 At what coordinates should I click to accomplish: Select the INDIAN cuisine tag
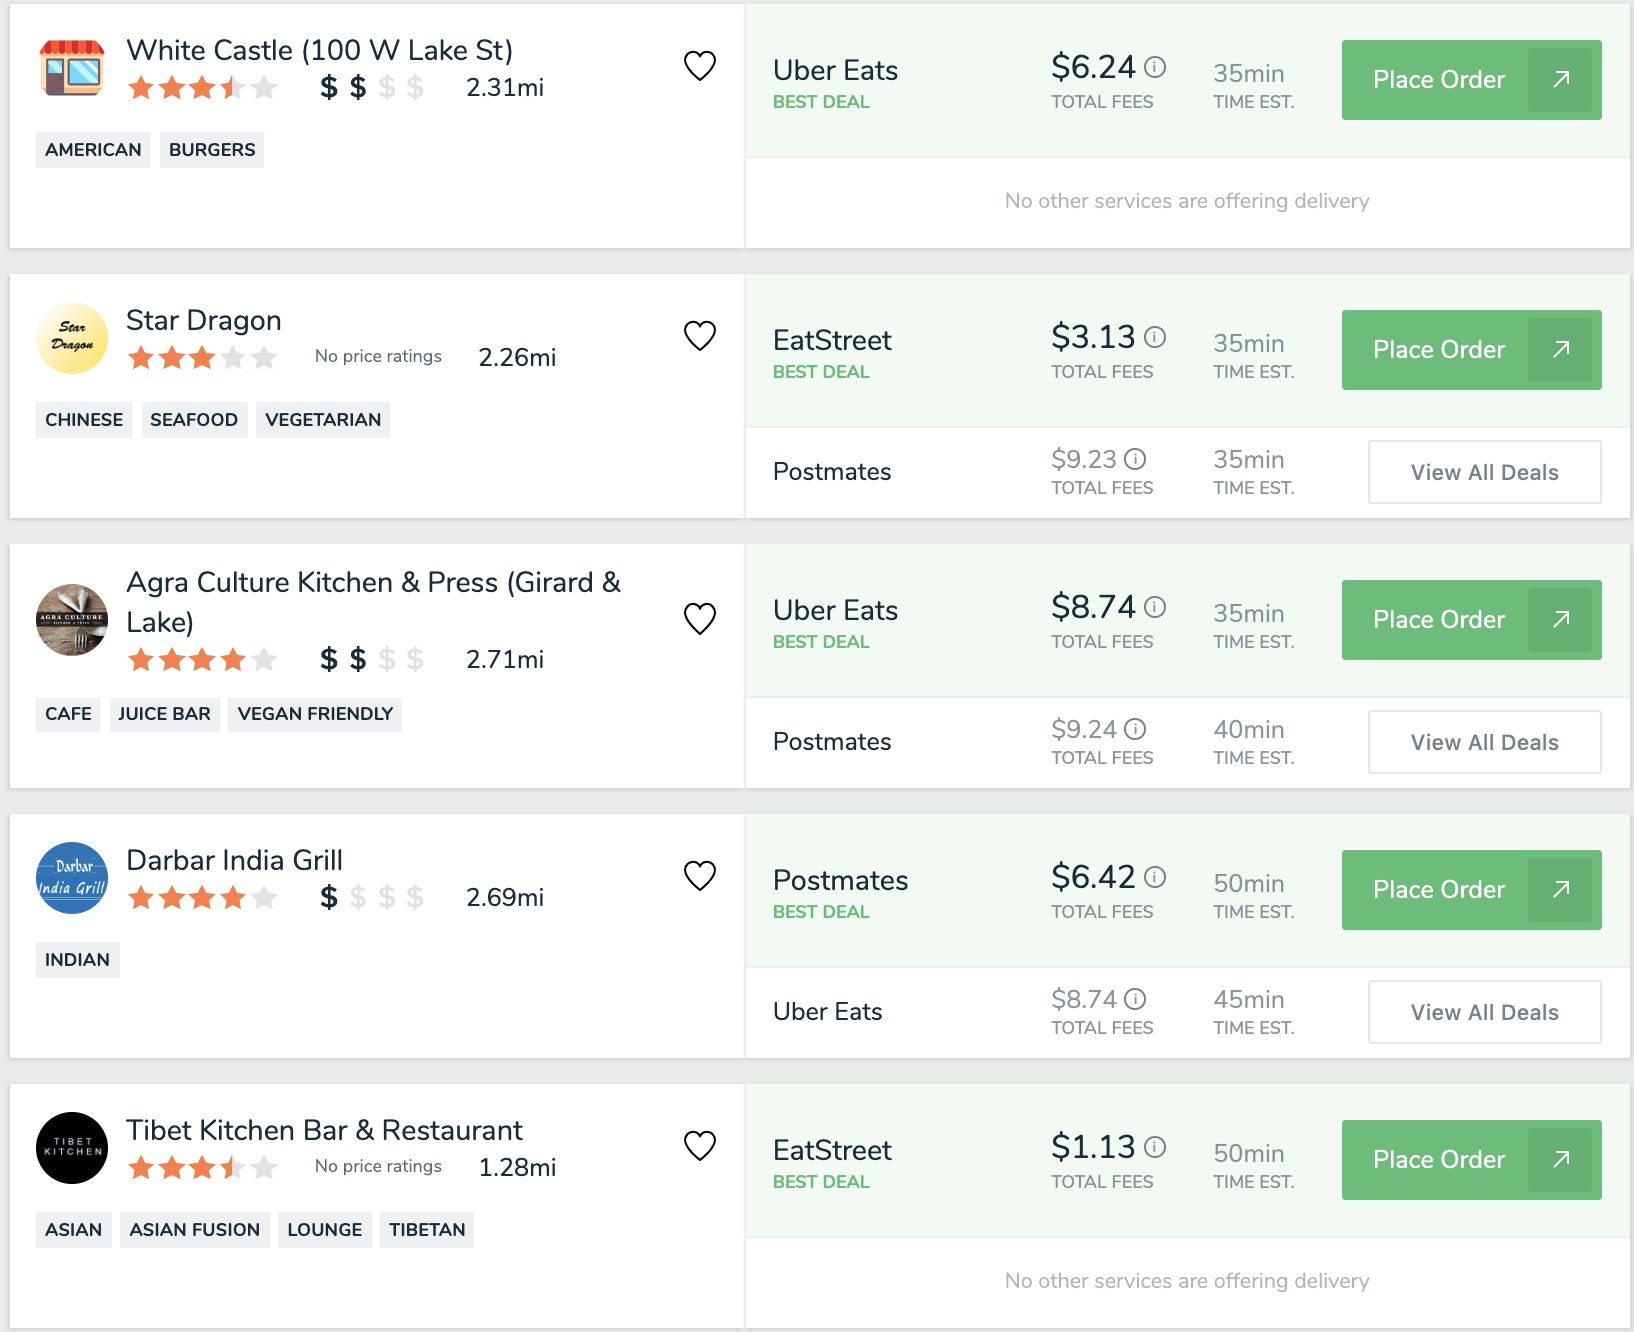[x=77, y=960]
